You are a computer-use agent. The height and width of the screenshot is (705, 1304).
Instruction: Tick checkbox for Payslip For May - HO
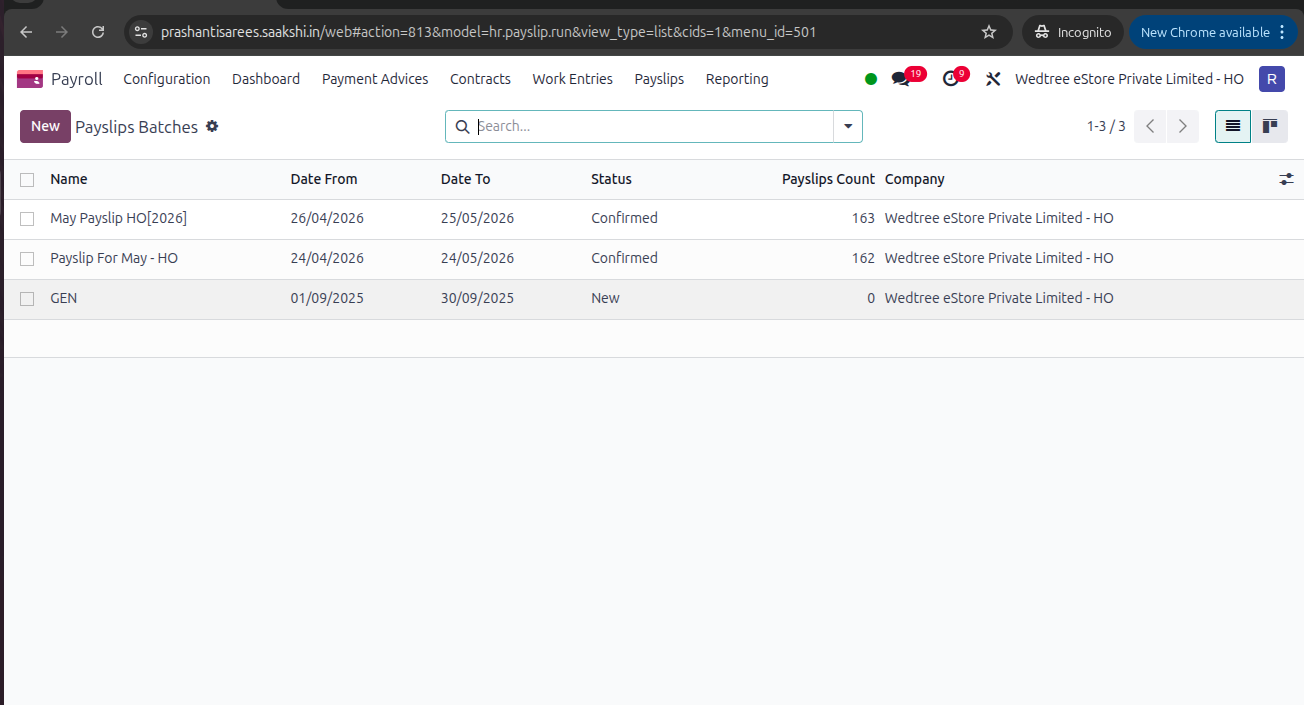point(27,258)
